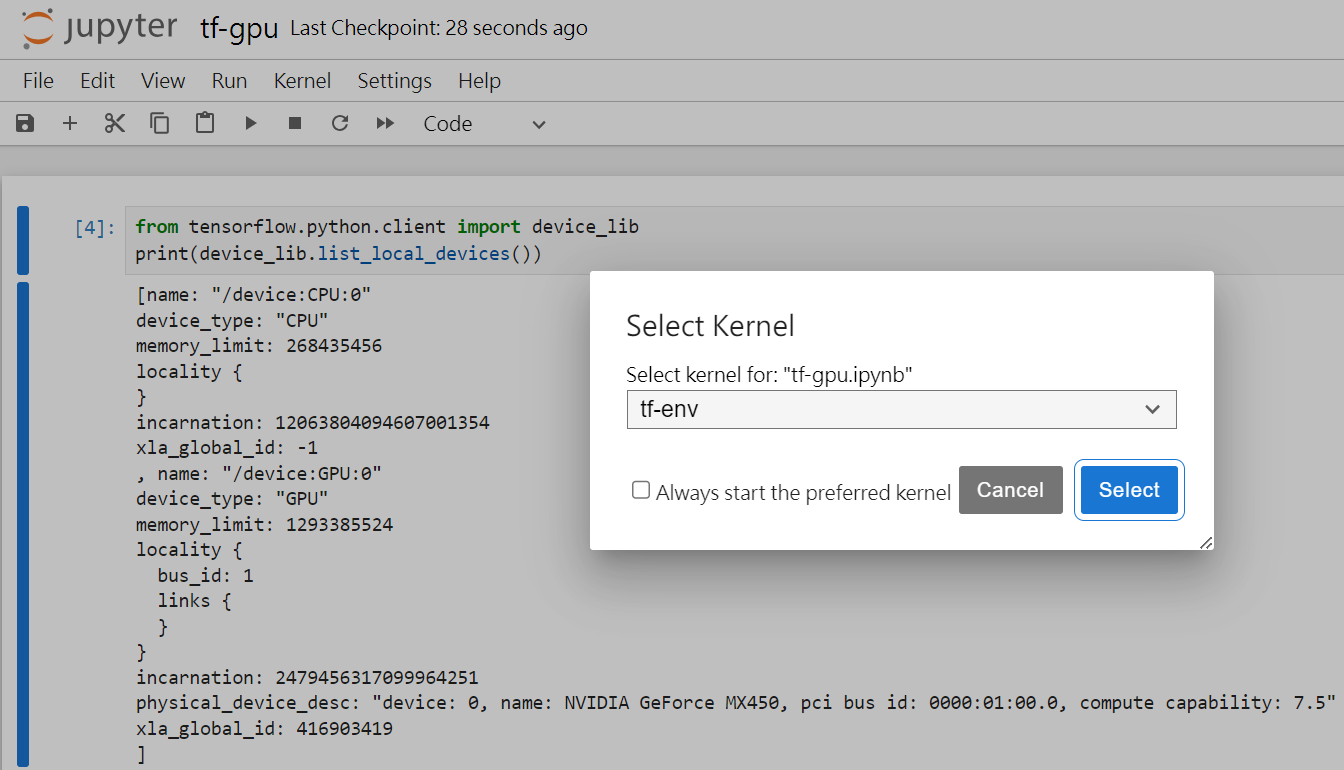Click the dialog resize handle corner
The height and width of the screenshot is (770, 1344).
pos(1205,542)
